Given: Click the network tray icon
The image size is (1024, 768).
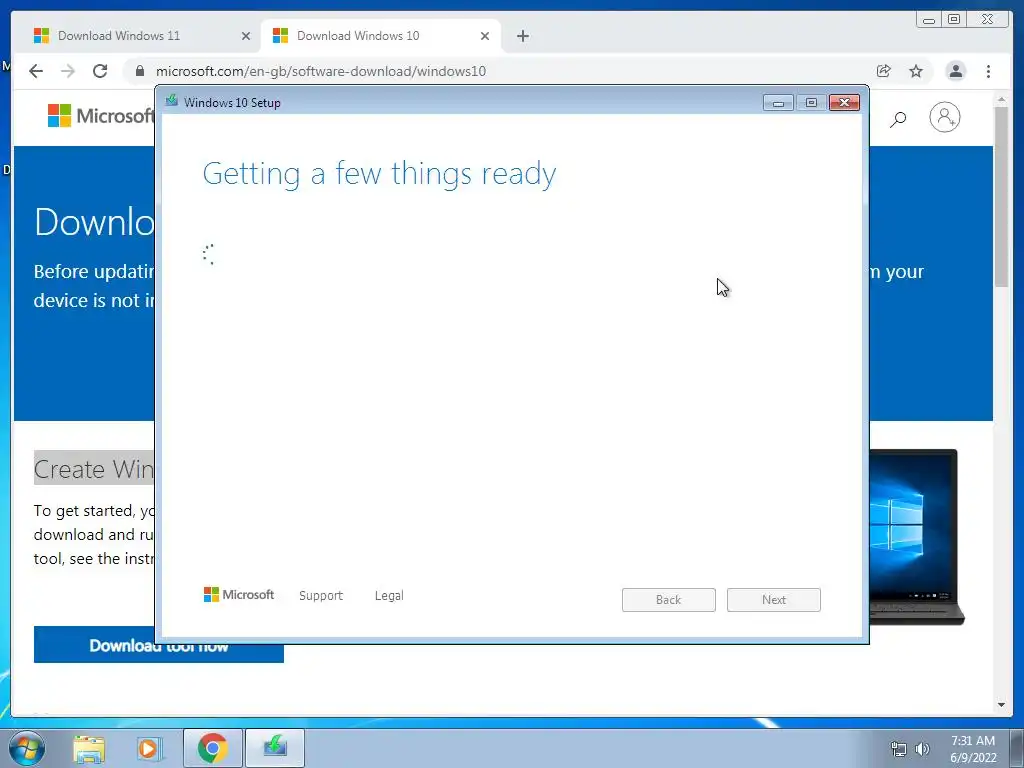Looking at the screenshot, I should coord(899,749).
